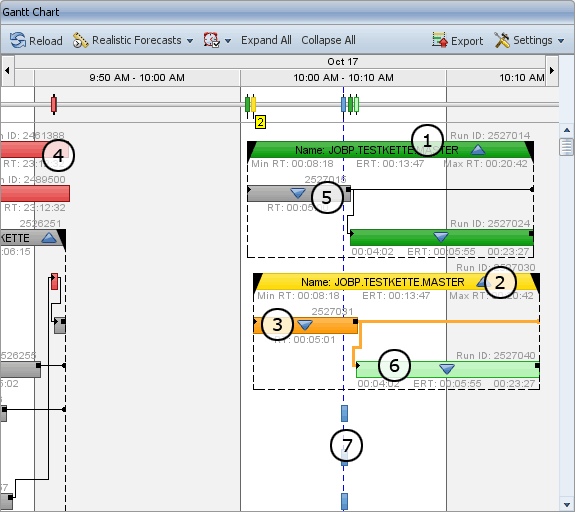Expand the orange task 2527031 bar

click(305, 325)
